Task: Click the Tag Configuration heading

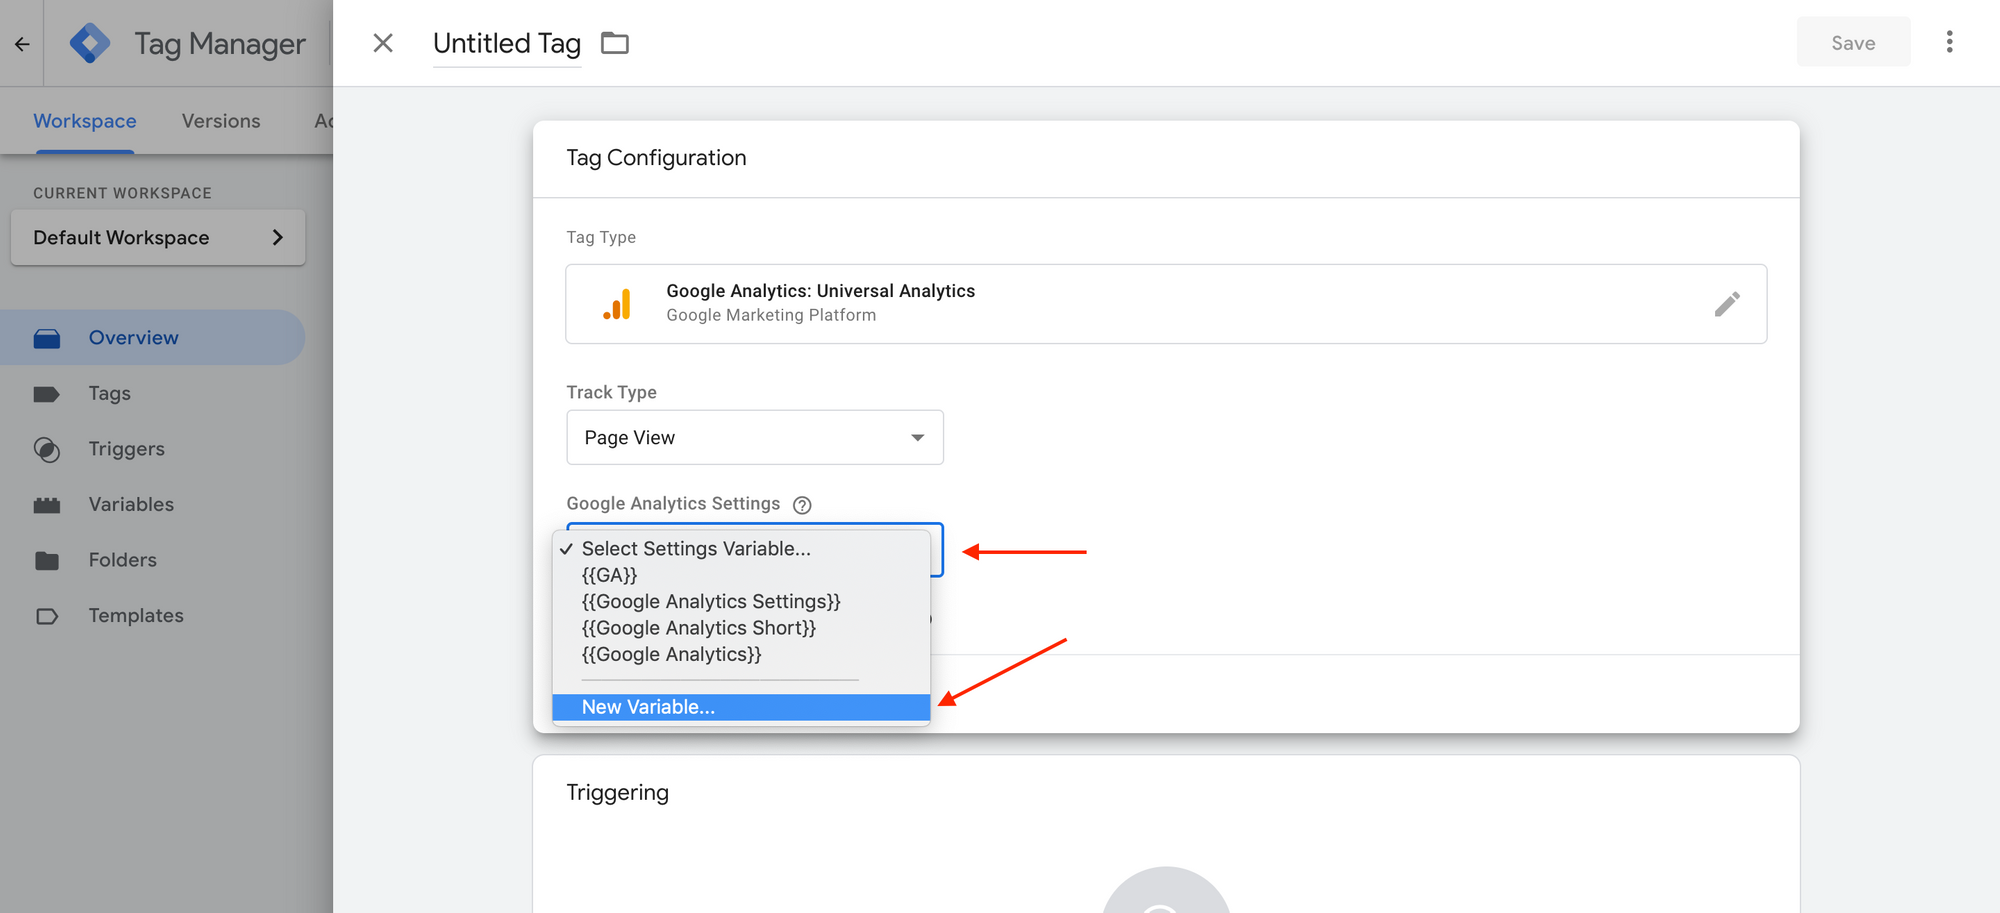Action: (656, 158)
